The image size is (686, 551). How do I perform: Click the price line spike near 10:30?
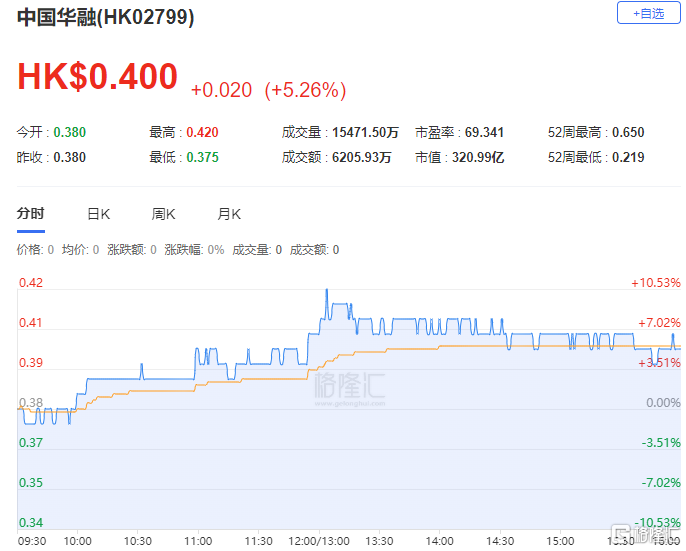141,366
